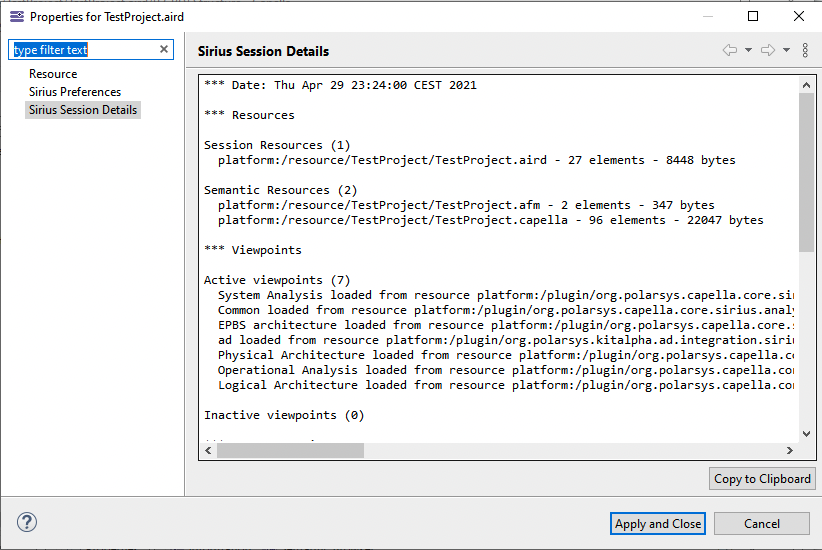The image size is (822, 550).
Task: Click the Help question mark icon
Action: click(27, 523)
